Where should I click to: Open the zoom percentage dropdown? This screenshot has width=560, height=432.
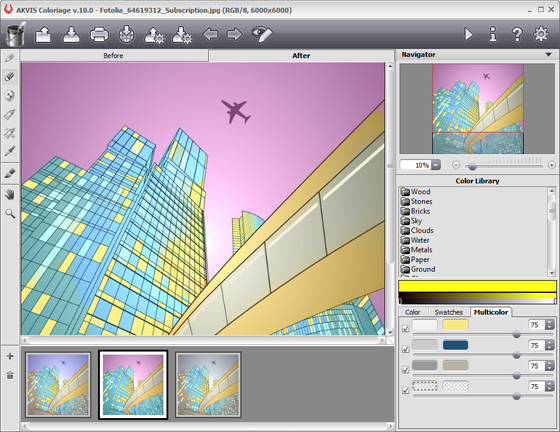click(436, 165)
